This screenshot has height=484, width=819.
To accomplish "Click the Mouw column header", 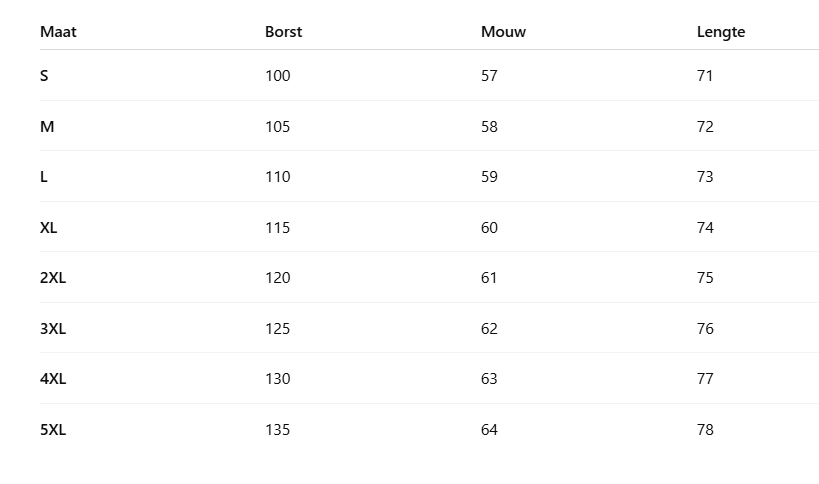I will [503, 32].
